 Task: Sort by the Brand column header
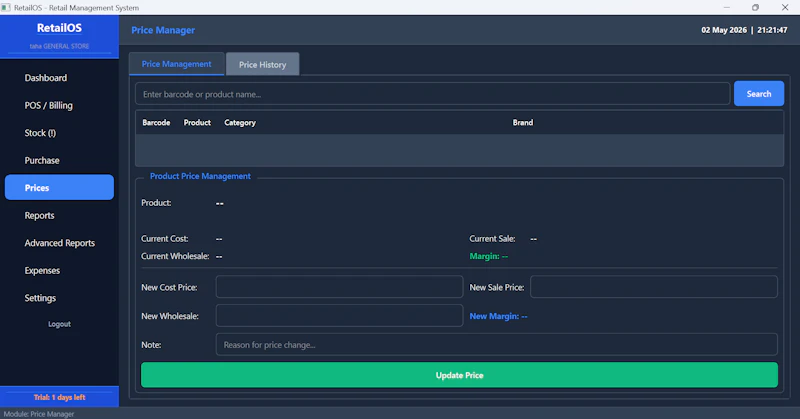[x=522, y=122]
